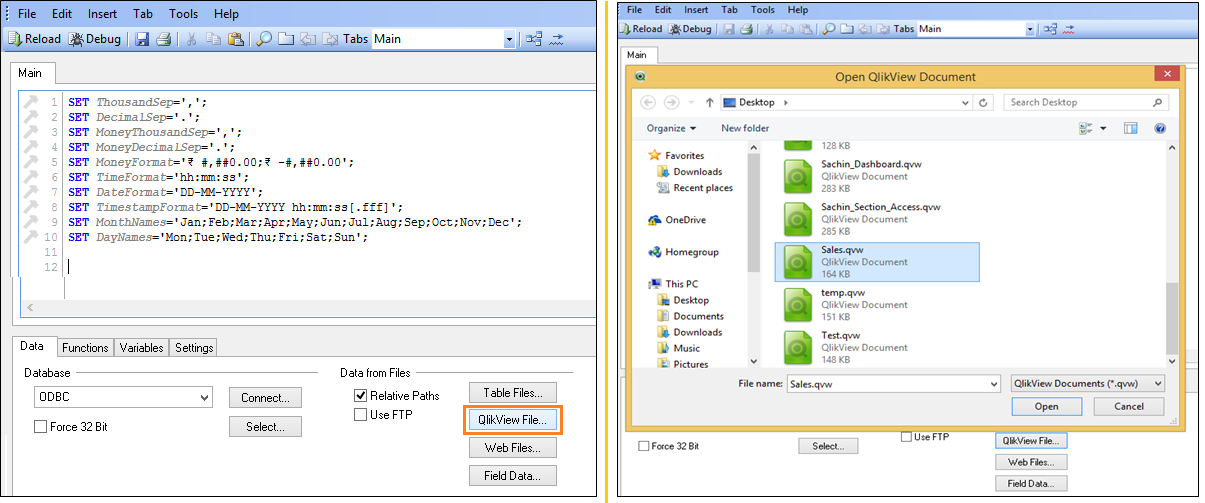Click the Print icon in left editor toolbar
The width and height of the screenshot is (1205, 503).
(164, 39)
